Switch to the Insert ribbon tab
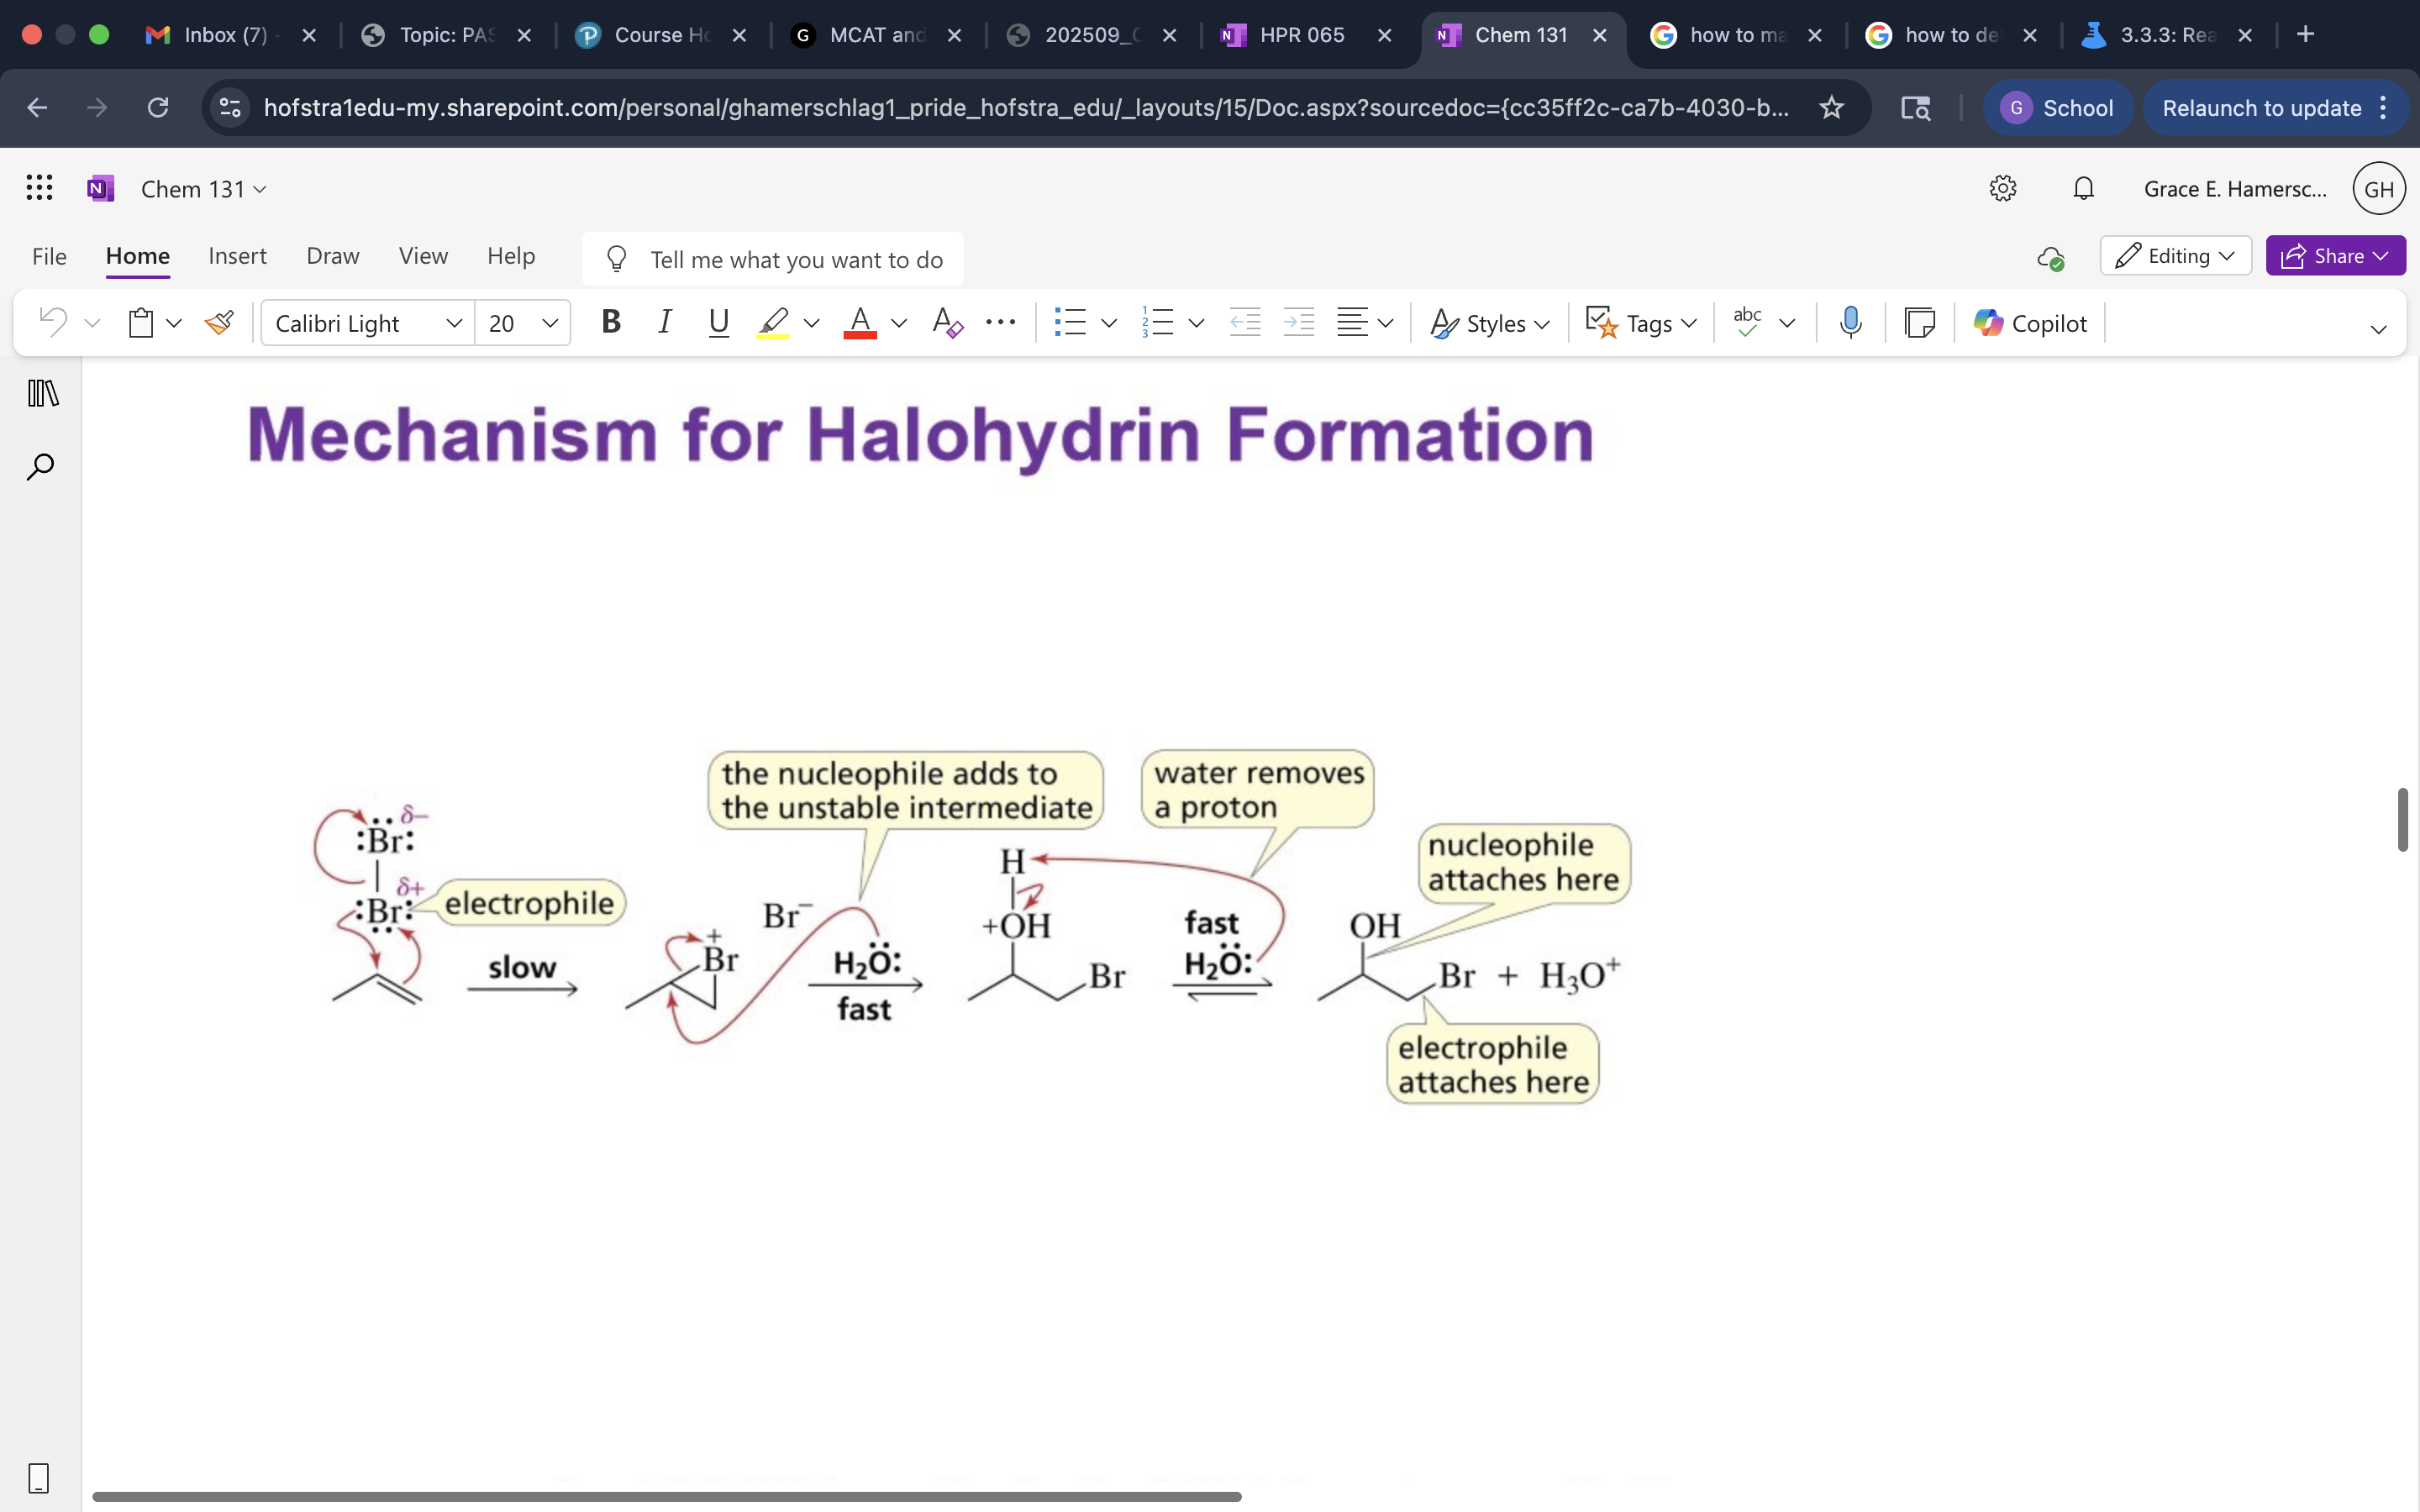Image resolution: width=2420 pixels, height=1512 pixels. pos(237,256)
